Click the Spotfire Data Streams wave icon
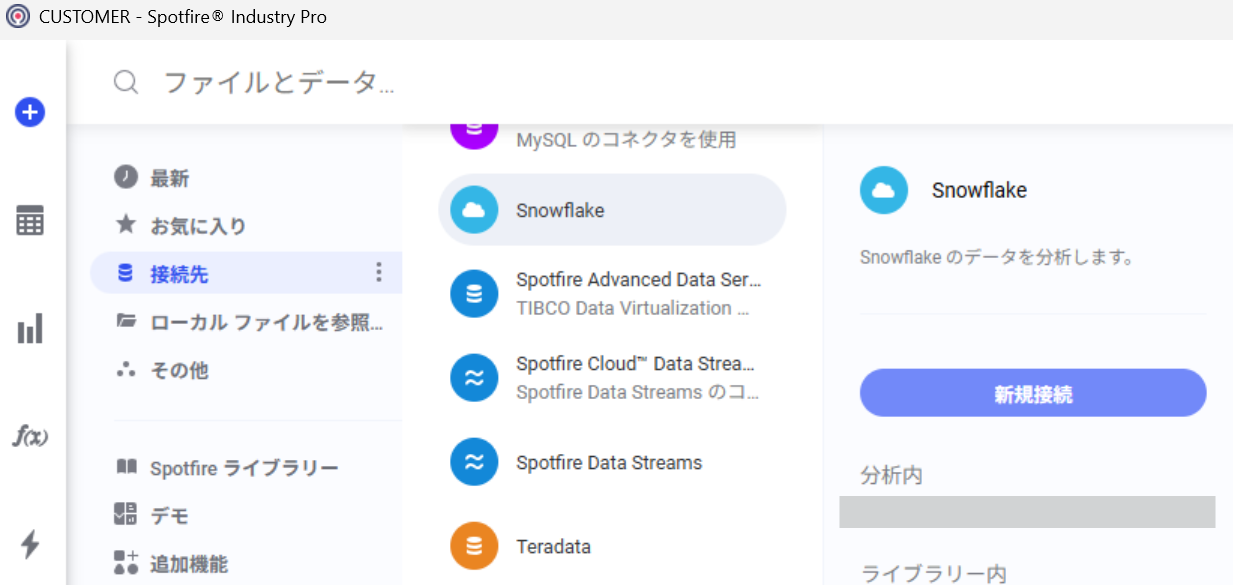This screenshot has height=585, width=1233. (x=474, y=462)
